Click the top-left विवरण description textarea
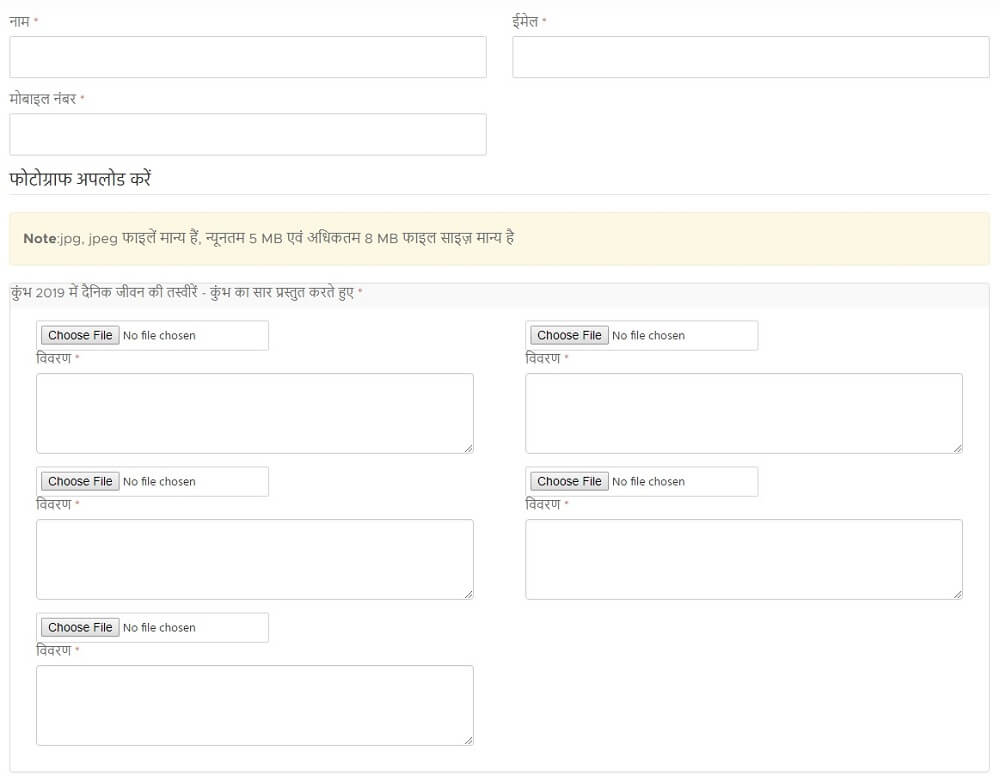 254,413
